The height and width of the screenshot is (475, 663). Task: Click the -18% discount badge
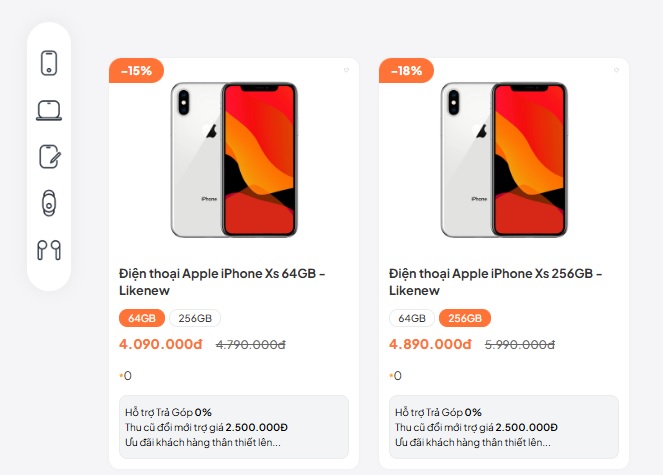coord(406,71)
